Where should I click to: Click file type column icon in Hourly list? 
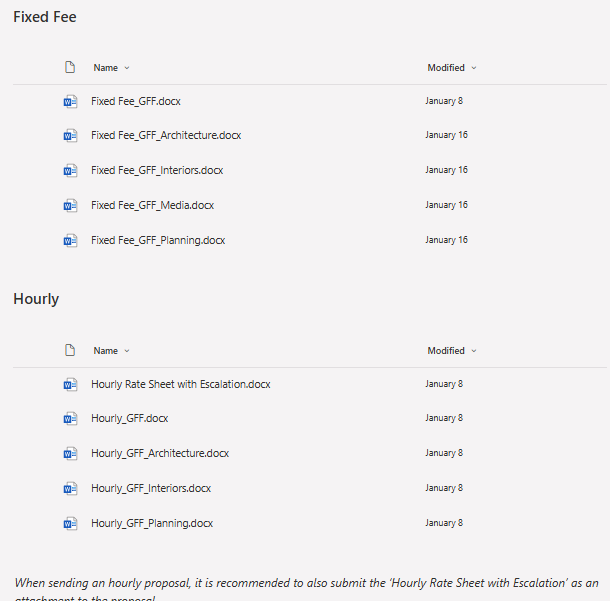(x=70, y=350)
